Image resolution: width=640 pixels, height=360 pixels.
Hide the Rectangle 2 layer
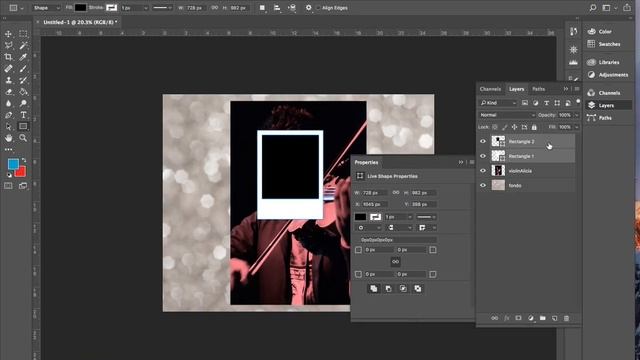point(483,141)
